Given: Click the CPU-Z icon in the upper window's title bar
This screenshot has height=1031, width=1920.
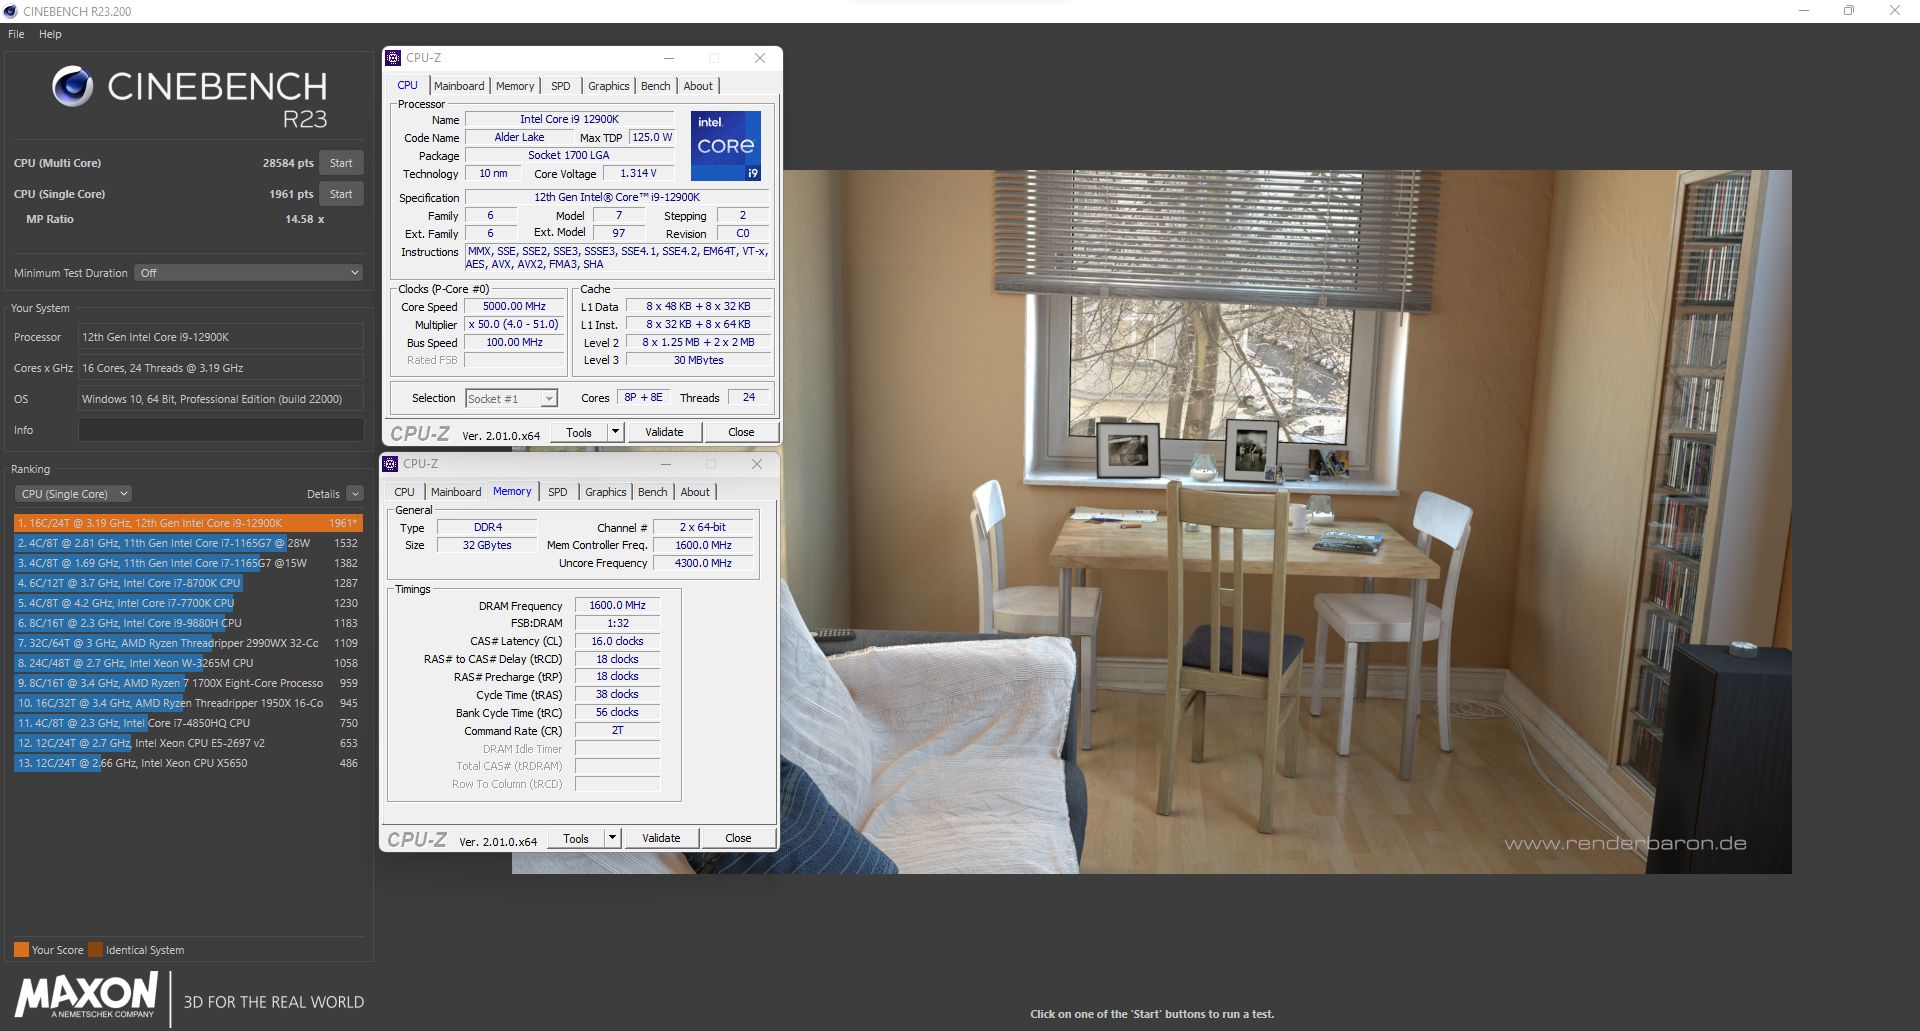Looking at the screenshot, I should point(393,58).
